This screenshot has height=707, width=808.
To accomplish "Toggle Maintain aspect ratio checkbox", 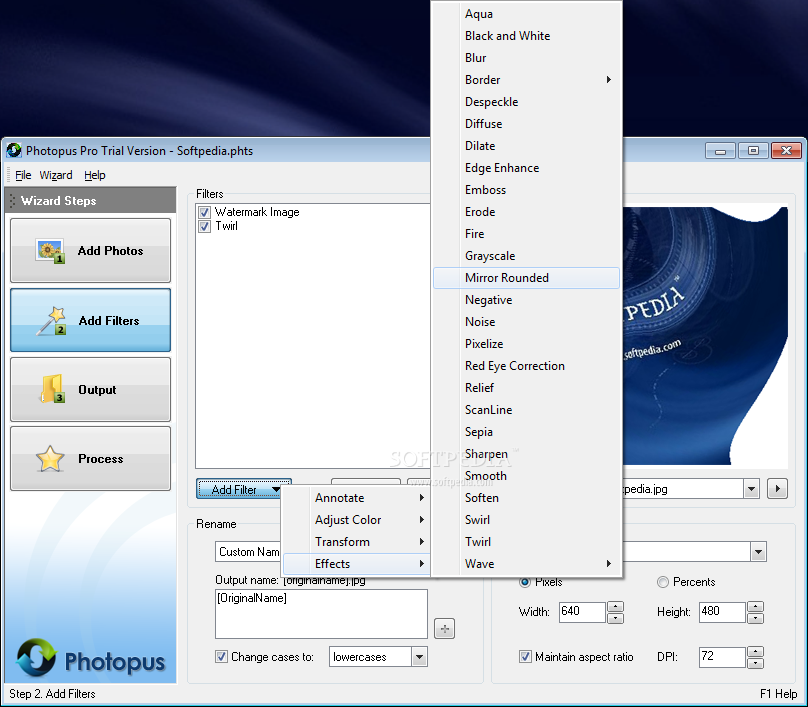I will [x=525, y=656].
